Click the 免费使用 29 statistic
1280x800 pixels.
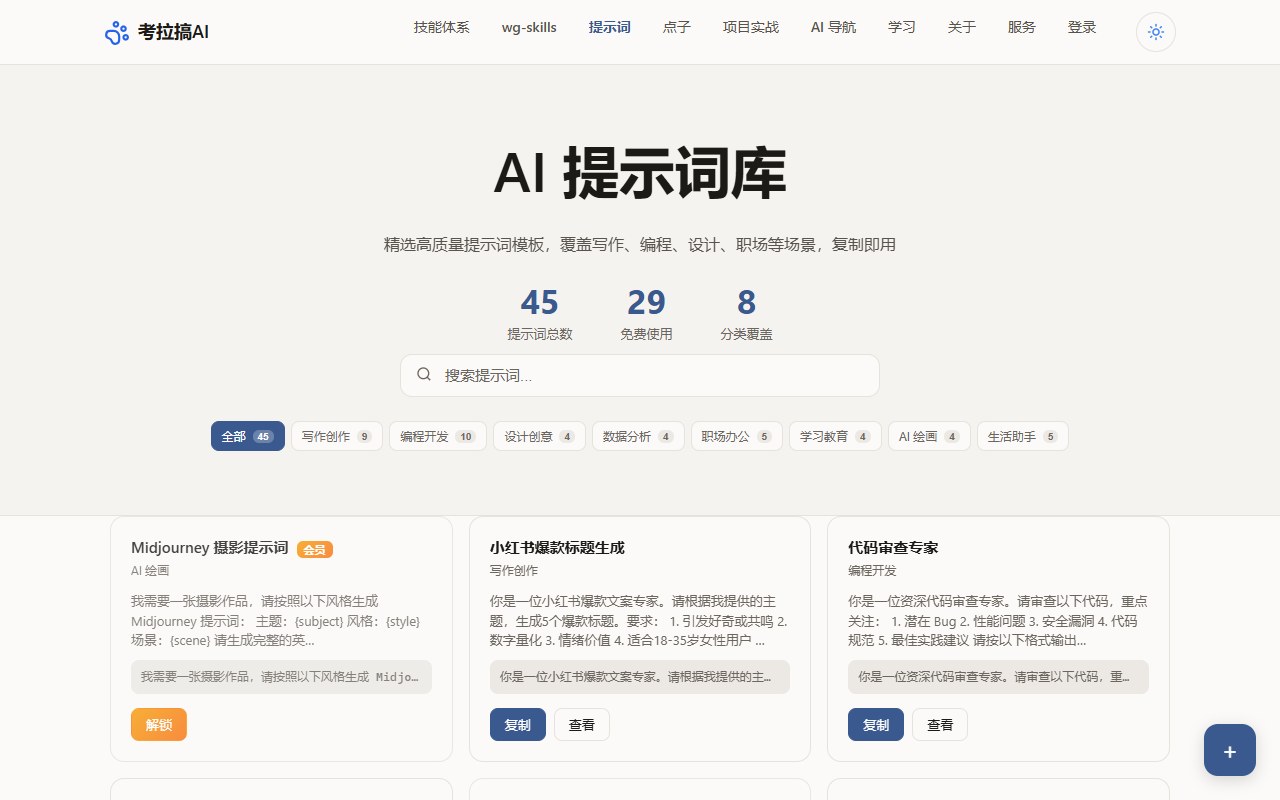click(646, 314)
